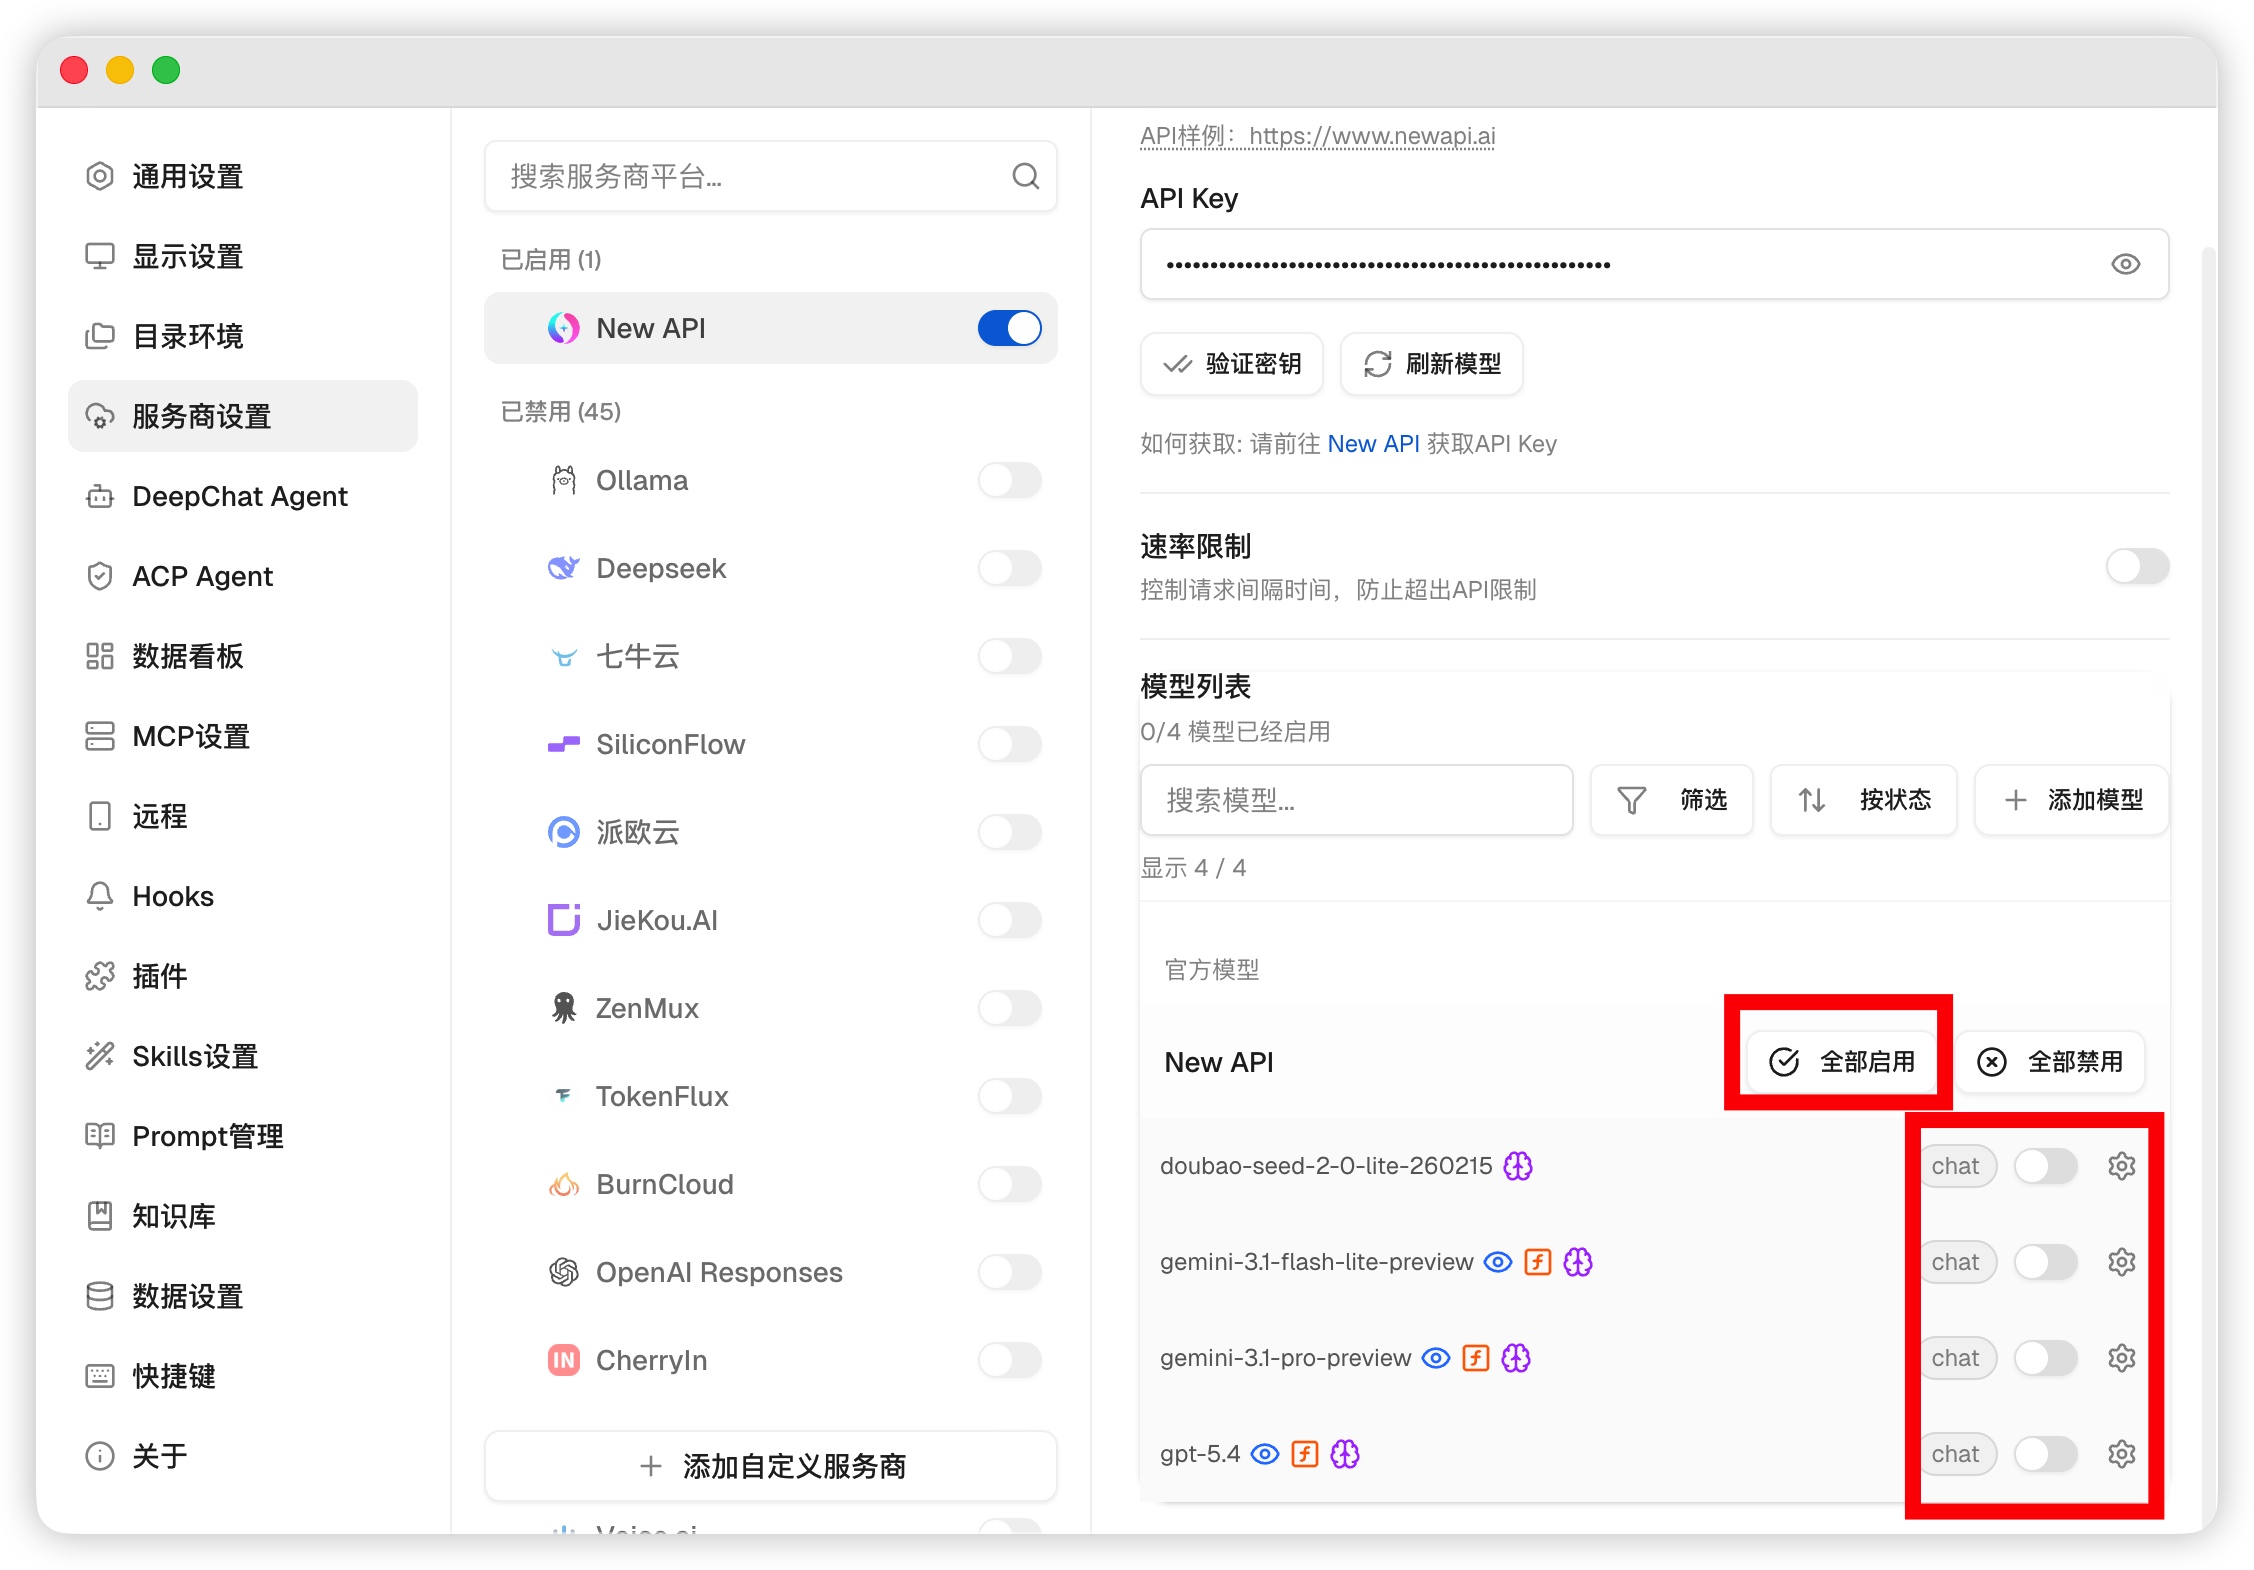This screenshot has height=1570, width=2254.
Task: Click the CherryIn logo icon
Action: (564, 1360)
